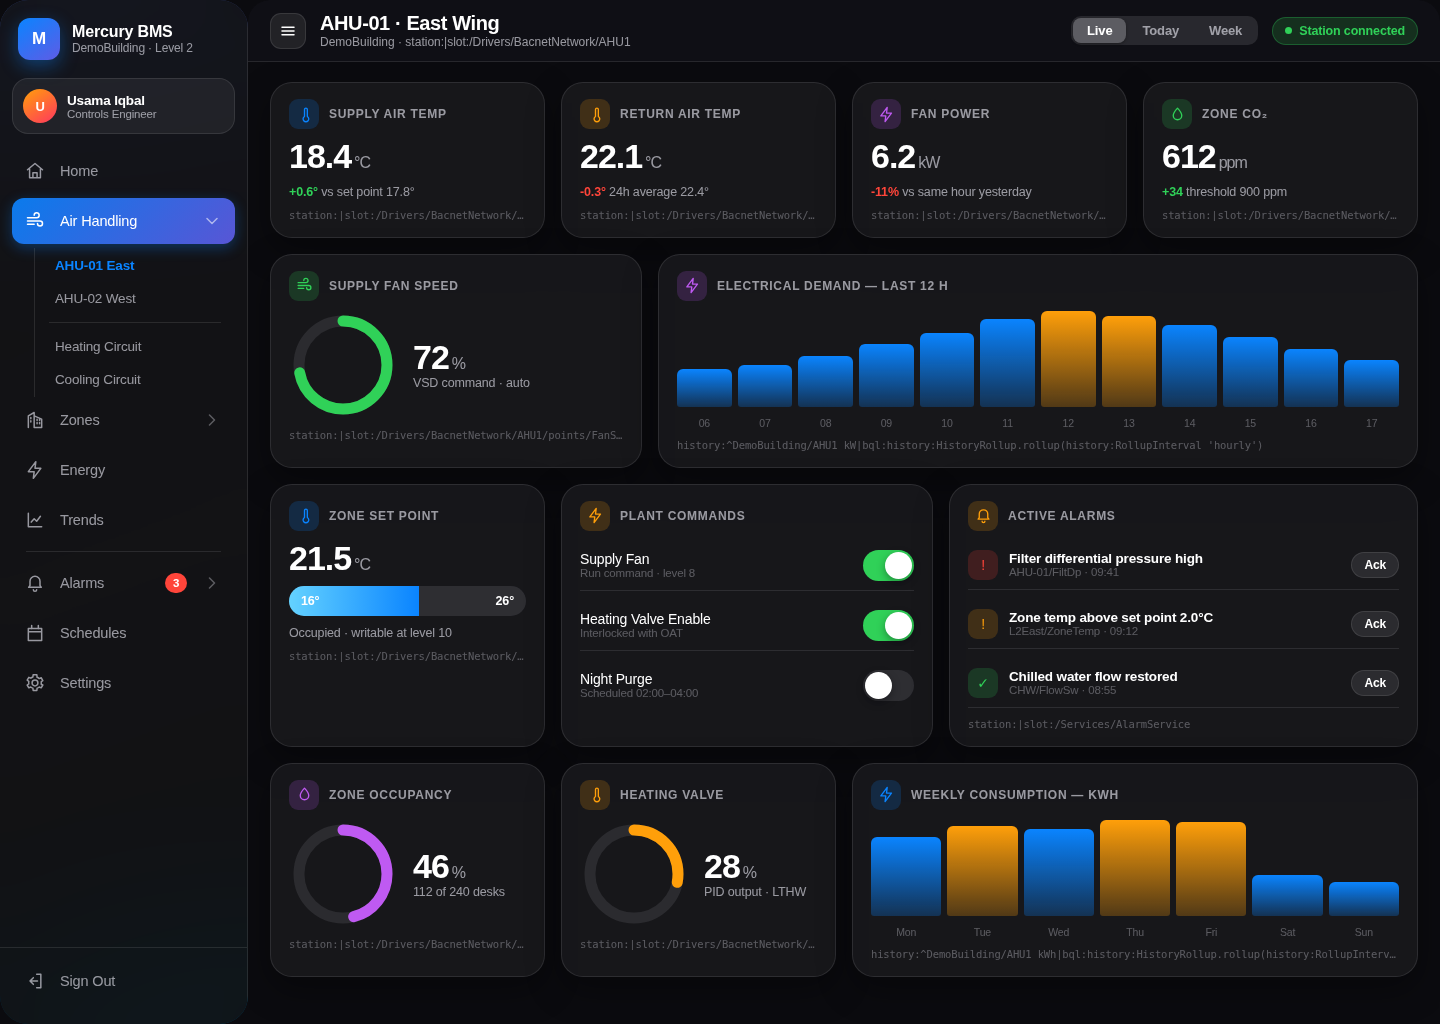Screen dimensions: 1440x1024
Task: Click the Alarms count badge 3
Action: [x=176, y=583]
